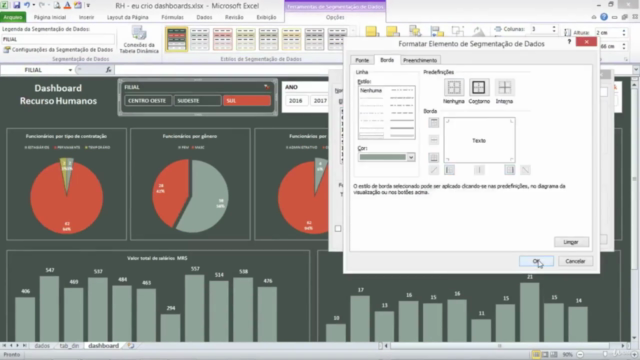640x360 pixels.
Task: Switch to the tab_din sheet tab
Action: (69, 346)
